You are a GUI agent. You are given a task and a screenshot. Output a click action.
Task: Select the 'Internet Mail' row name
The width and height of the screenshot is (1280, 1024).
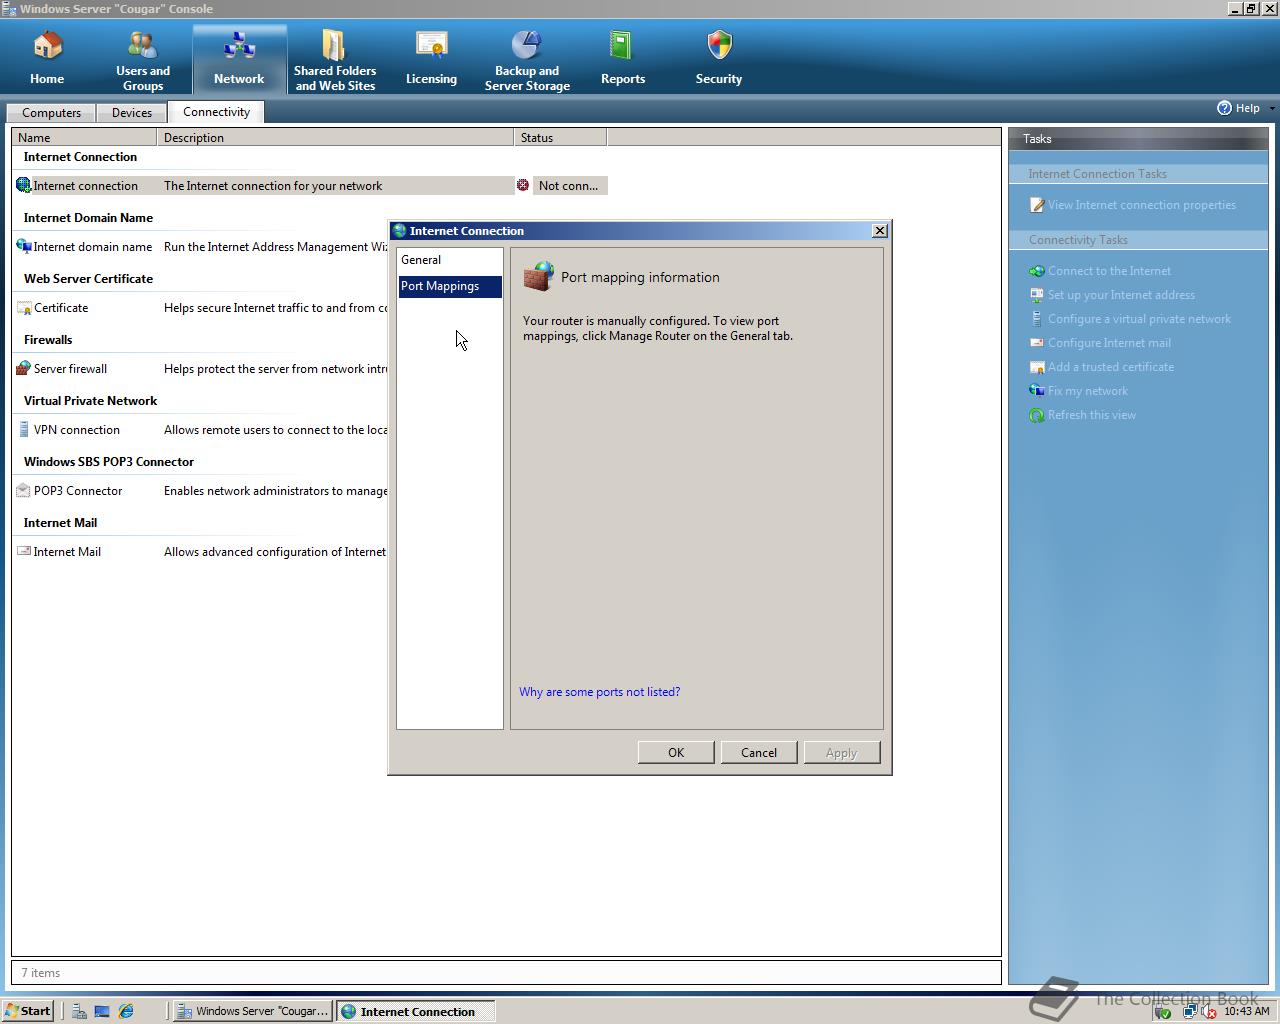tap(67, 552)
